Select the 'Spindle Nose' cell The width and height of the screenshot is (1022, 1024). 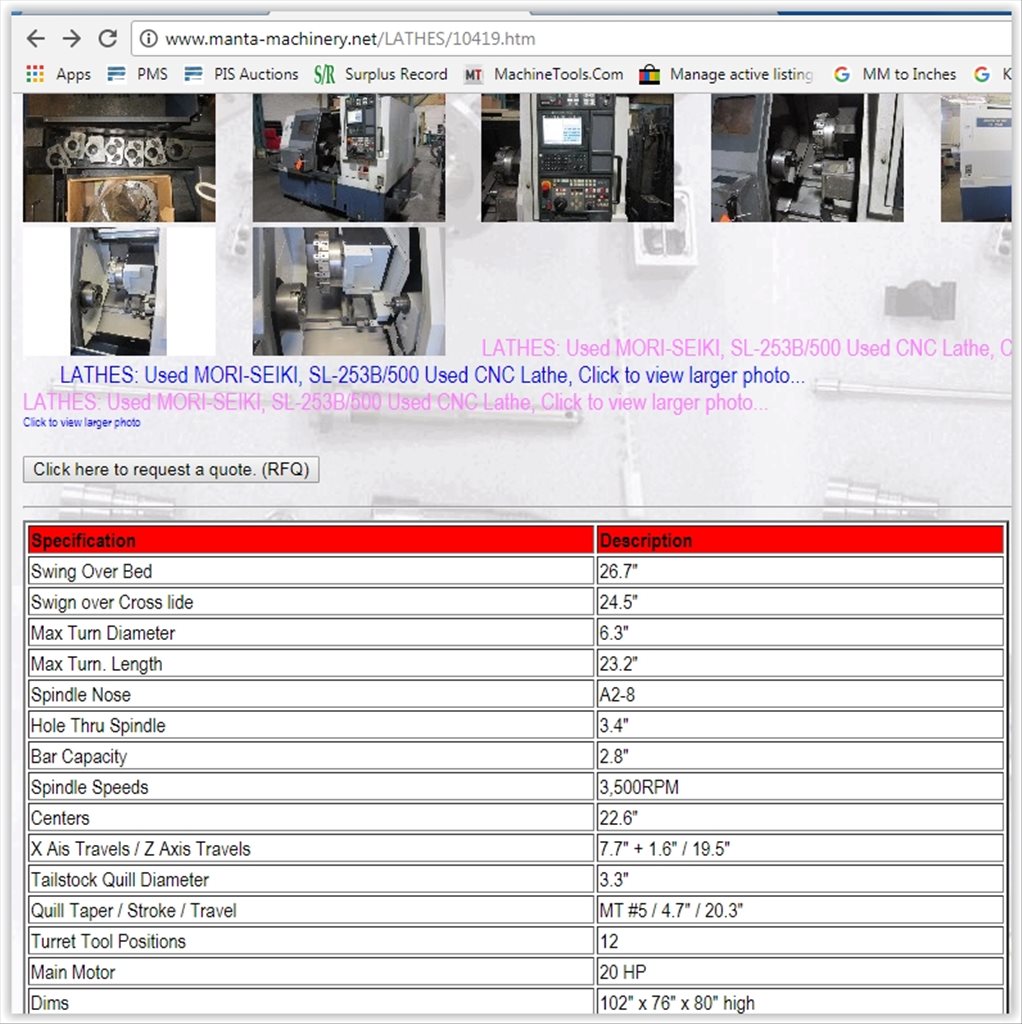click(311, 695)
